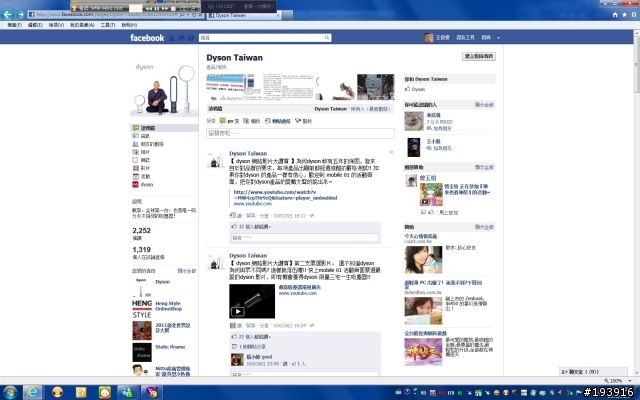Open the Facebook messages icon
This screenshot has width=640, height=400.
(x=181, y=38)
